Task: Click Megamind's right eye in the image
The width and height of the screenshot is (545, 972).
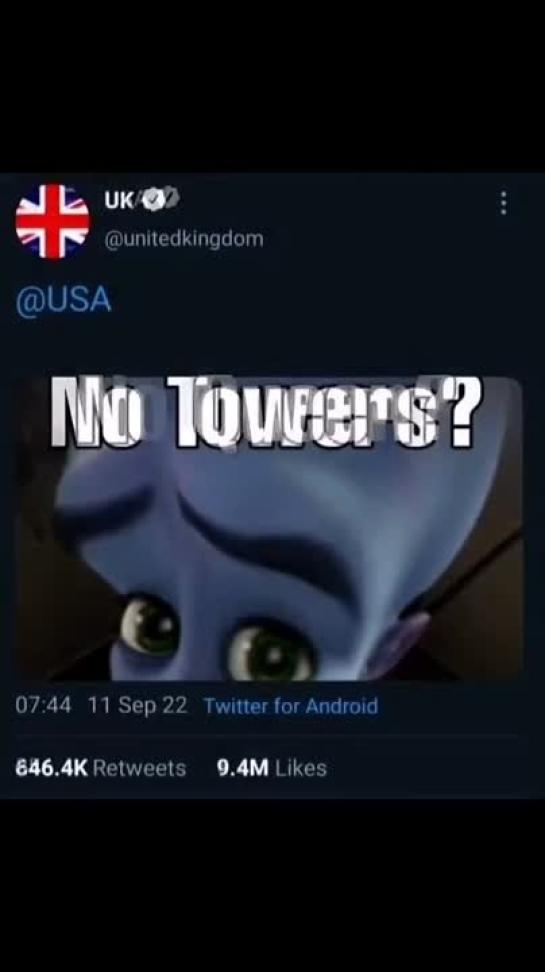Action: point(269,651)
